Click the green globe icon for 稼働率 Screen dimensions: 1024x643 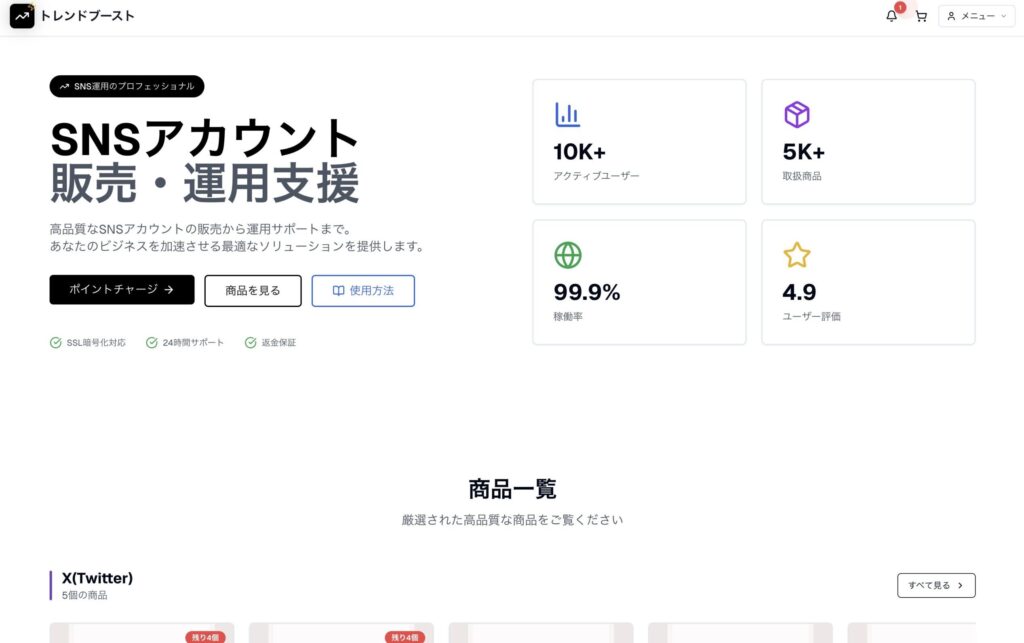tap(567, 255)
